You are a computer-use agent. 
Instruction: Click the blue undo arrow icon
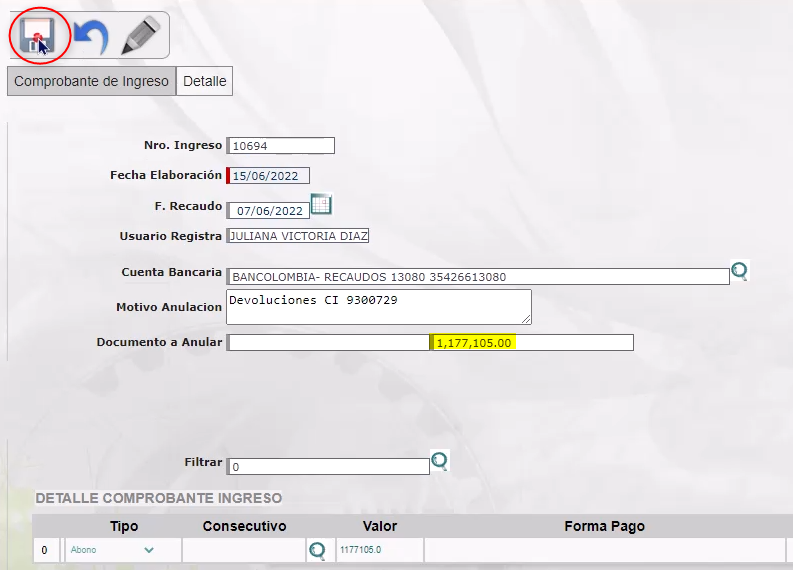click(90, 37)
